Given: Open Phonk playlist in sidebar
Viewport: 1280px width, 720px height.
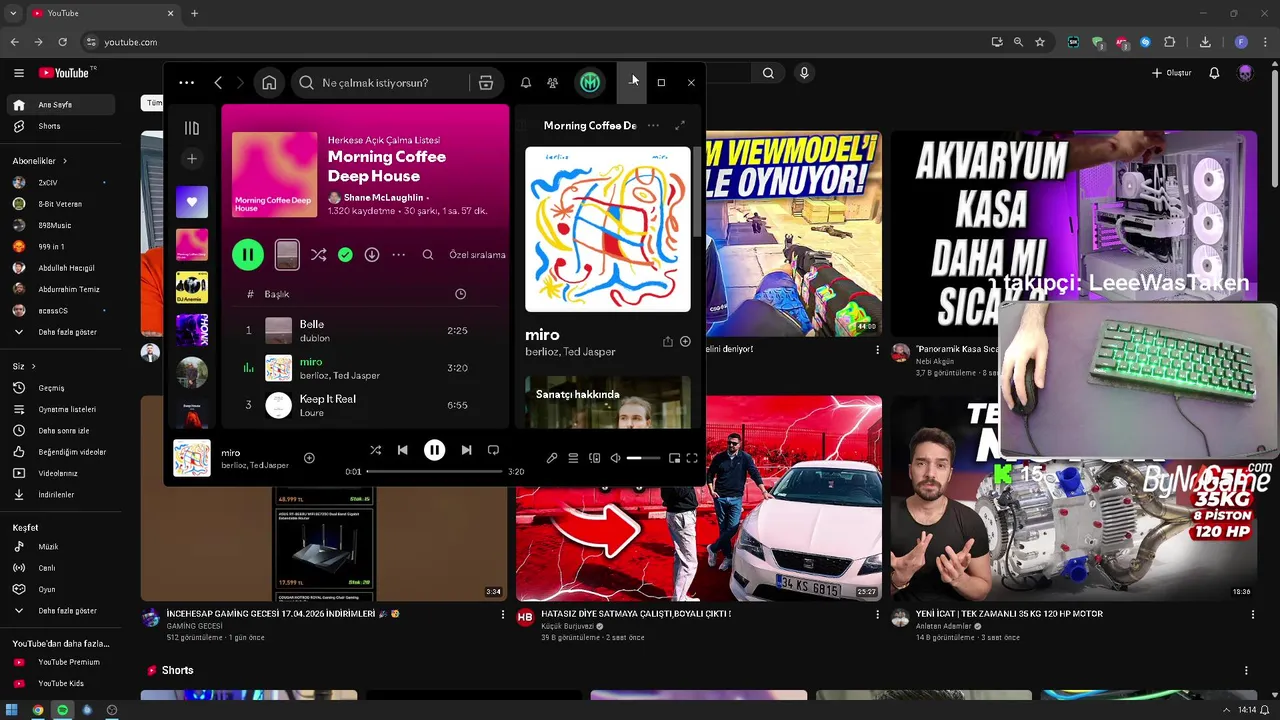Looking at the screenshot, I should pos(192,330).
